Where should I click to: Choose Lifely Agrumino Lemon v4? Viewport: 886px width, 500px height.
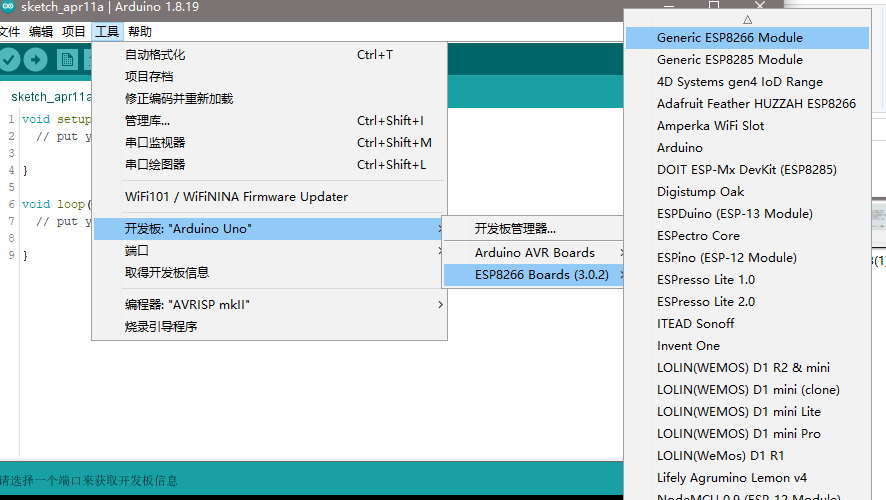pos(747,479)
